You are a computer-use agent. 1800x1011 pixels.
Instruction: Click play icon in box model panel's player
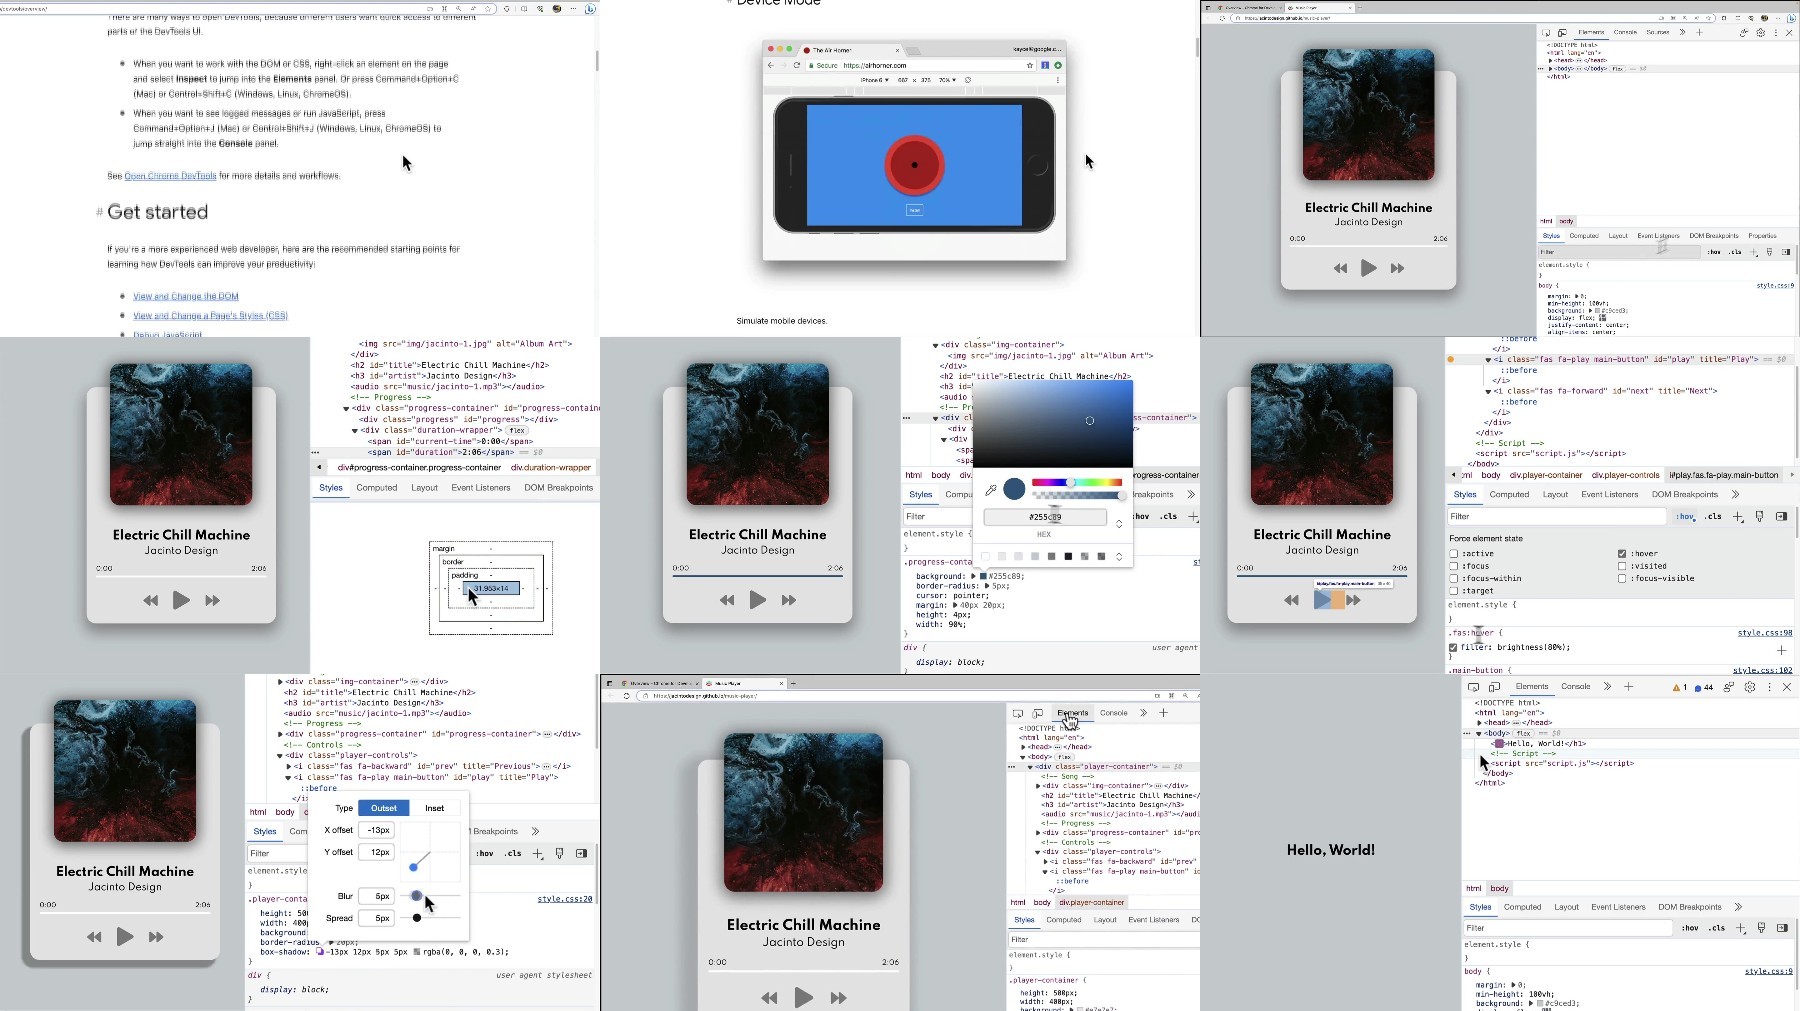click(x=181, y=600)
